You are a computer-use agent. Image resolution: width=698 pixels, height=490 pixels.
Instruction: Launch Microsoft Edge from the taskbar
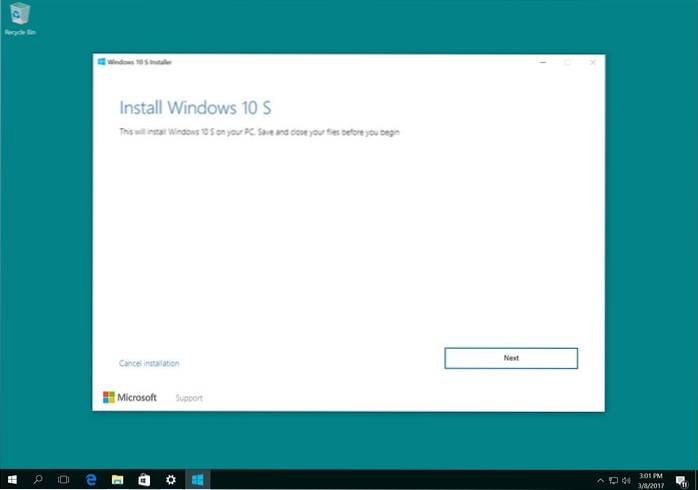pos(90,480)
